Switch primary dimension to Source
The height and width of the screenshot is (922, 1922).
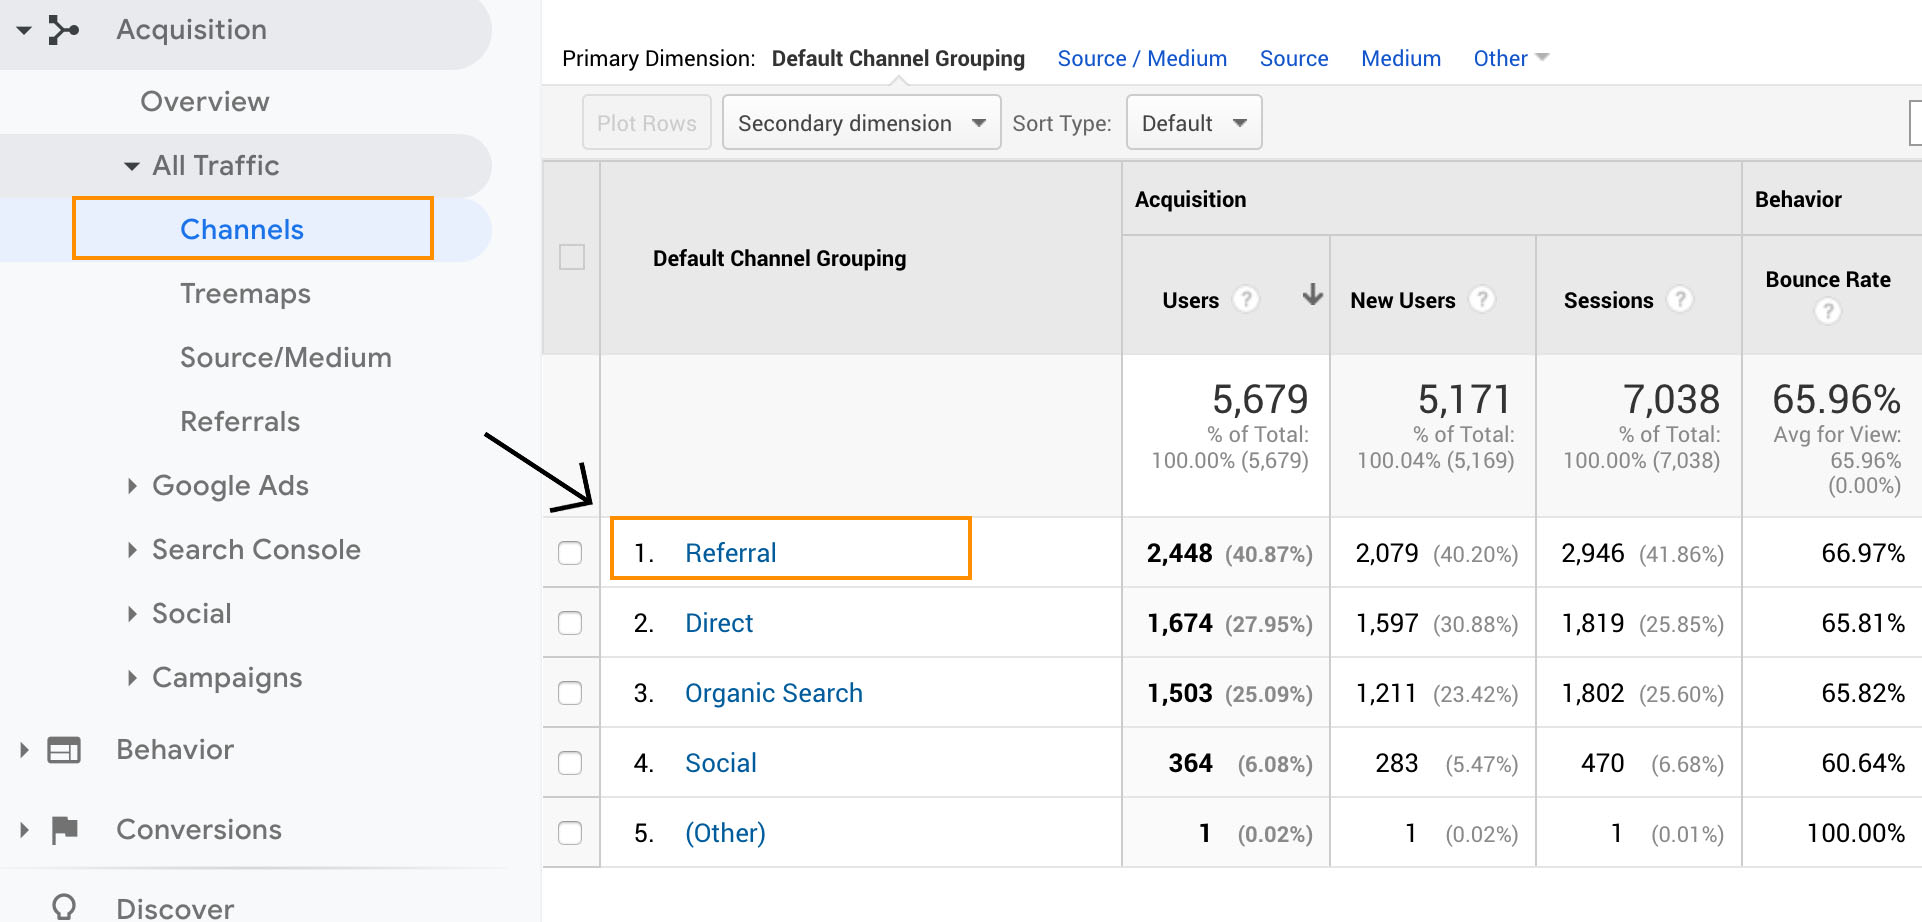tap(1294, 58)
